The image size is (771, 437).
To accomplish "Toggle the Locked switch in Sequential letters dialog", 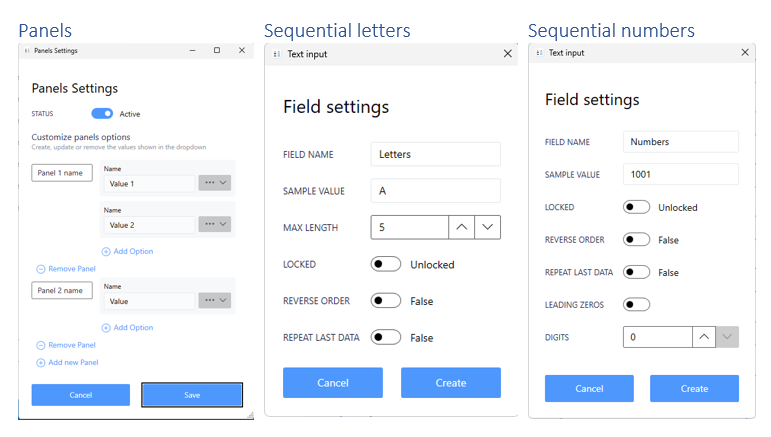I will 386,265.
